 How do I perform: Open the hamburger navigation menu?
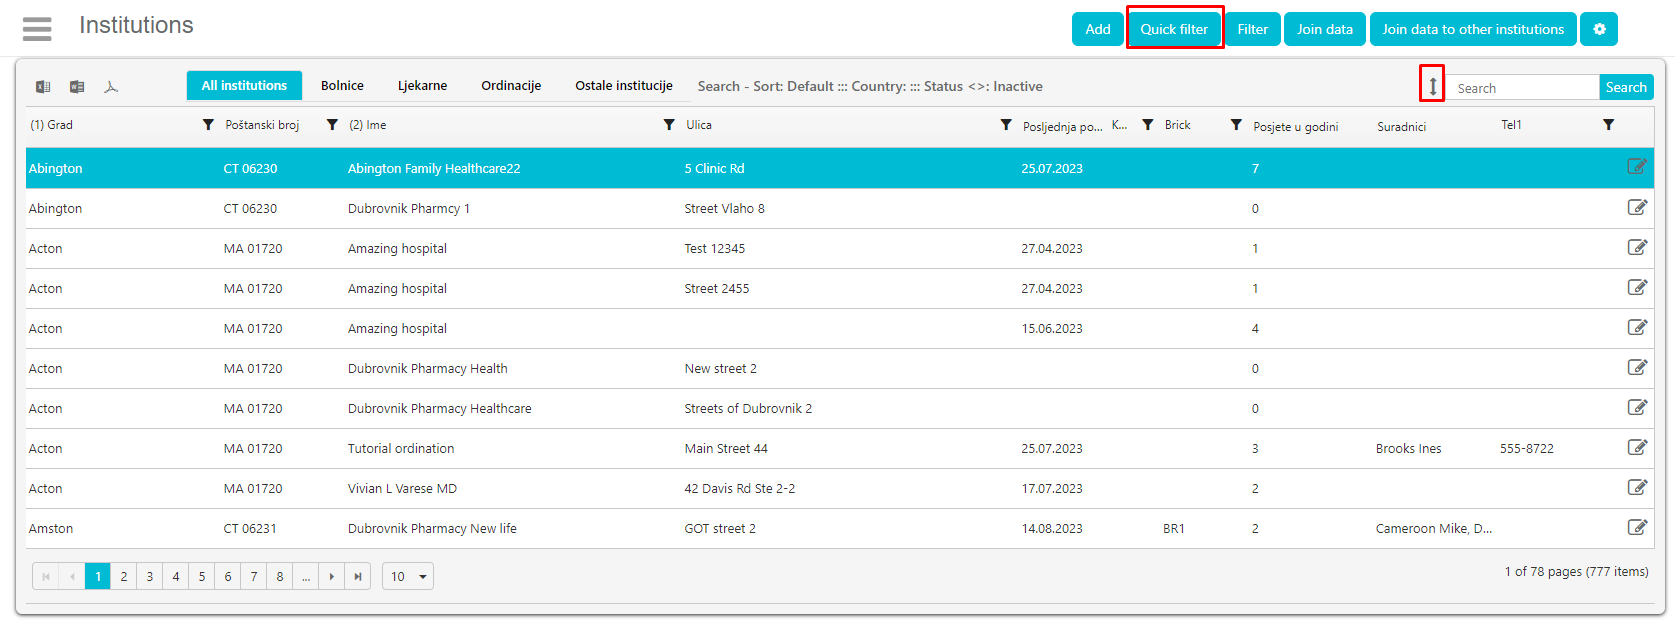(x=37, y=29)
